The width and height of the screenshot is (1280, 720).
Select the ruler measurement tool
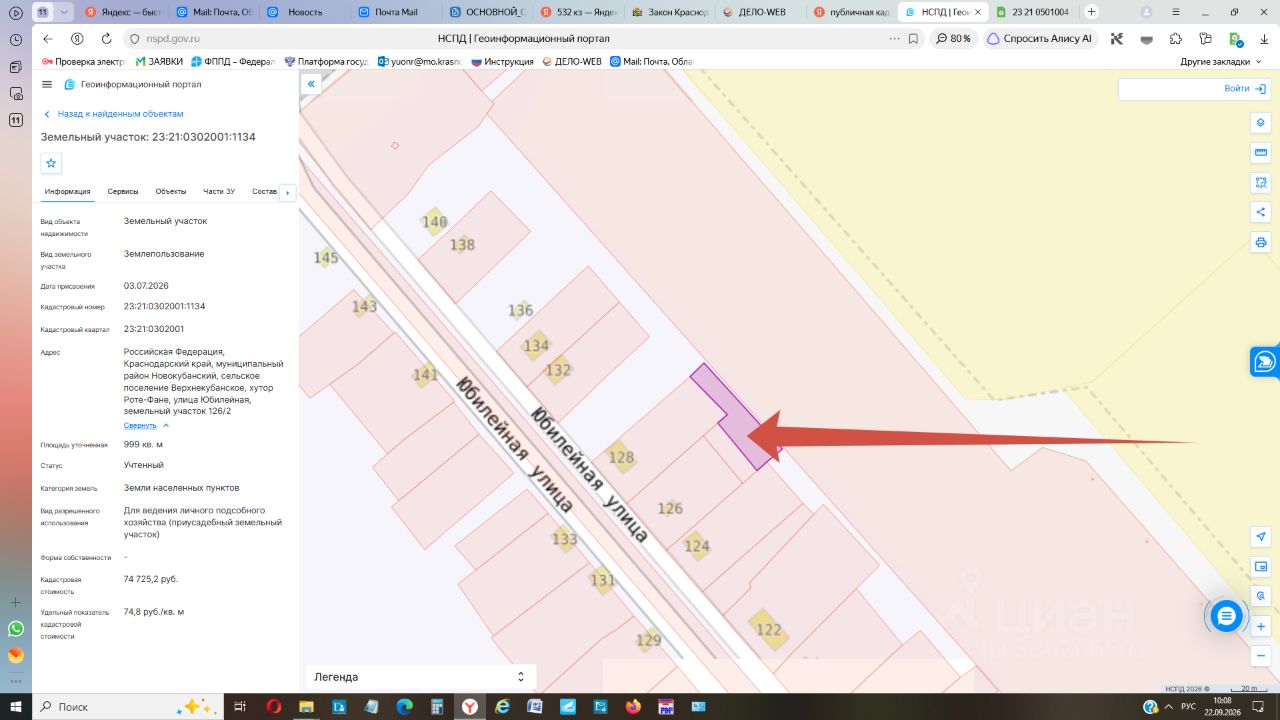pyautogui.click(x=1261, y=152)
